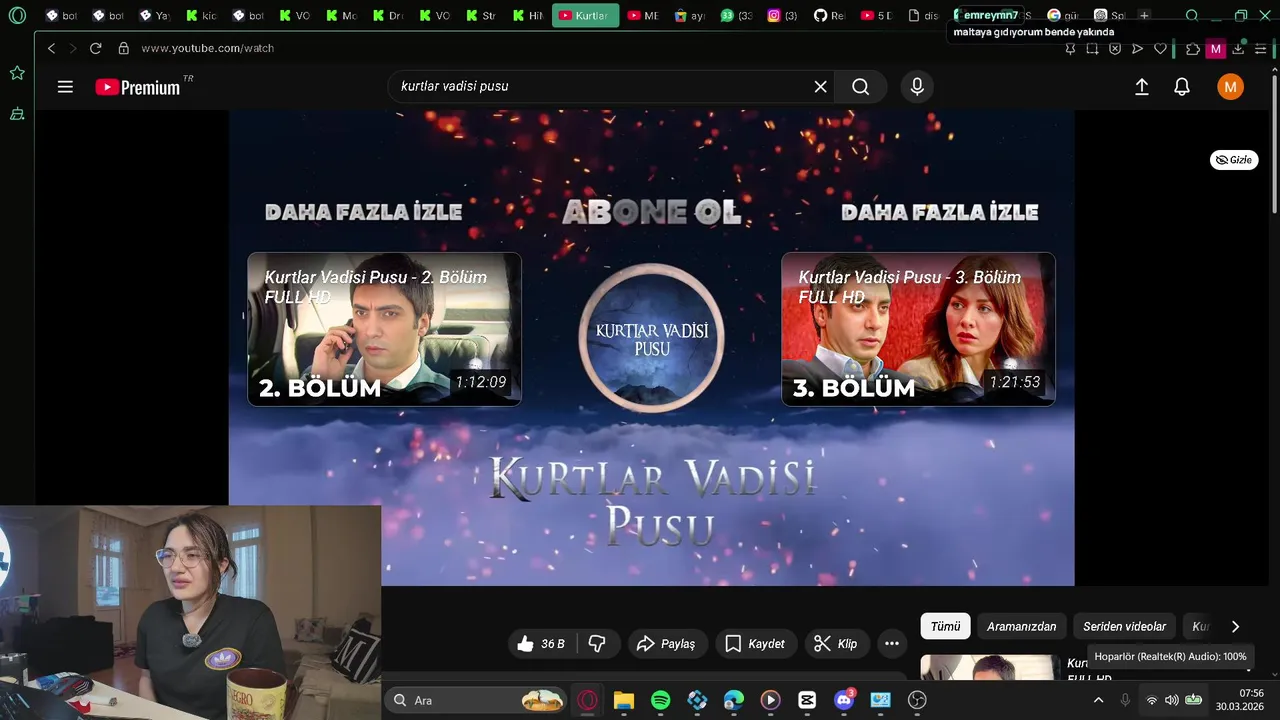Viewport: 1280px width, 720px height.
Task: Click the www.youtube.com/watch address bar
Action: [207, 48]
